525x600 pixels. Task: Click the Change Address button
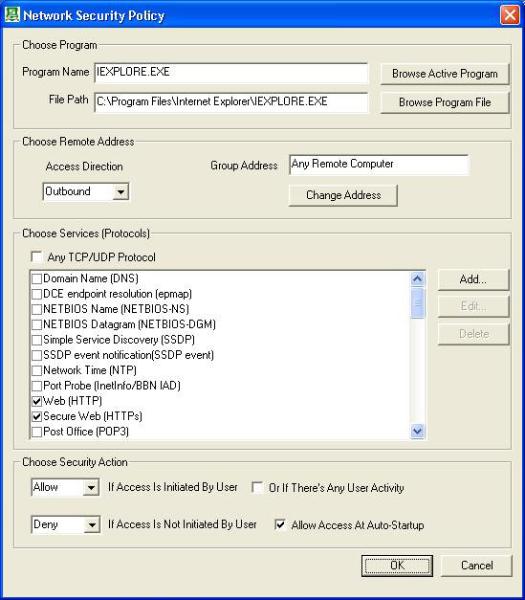tap(343, 195)
